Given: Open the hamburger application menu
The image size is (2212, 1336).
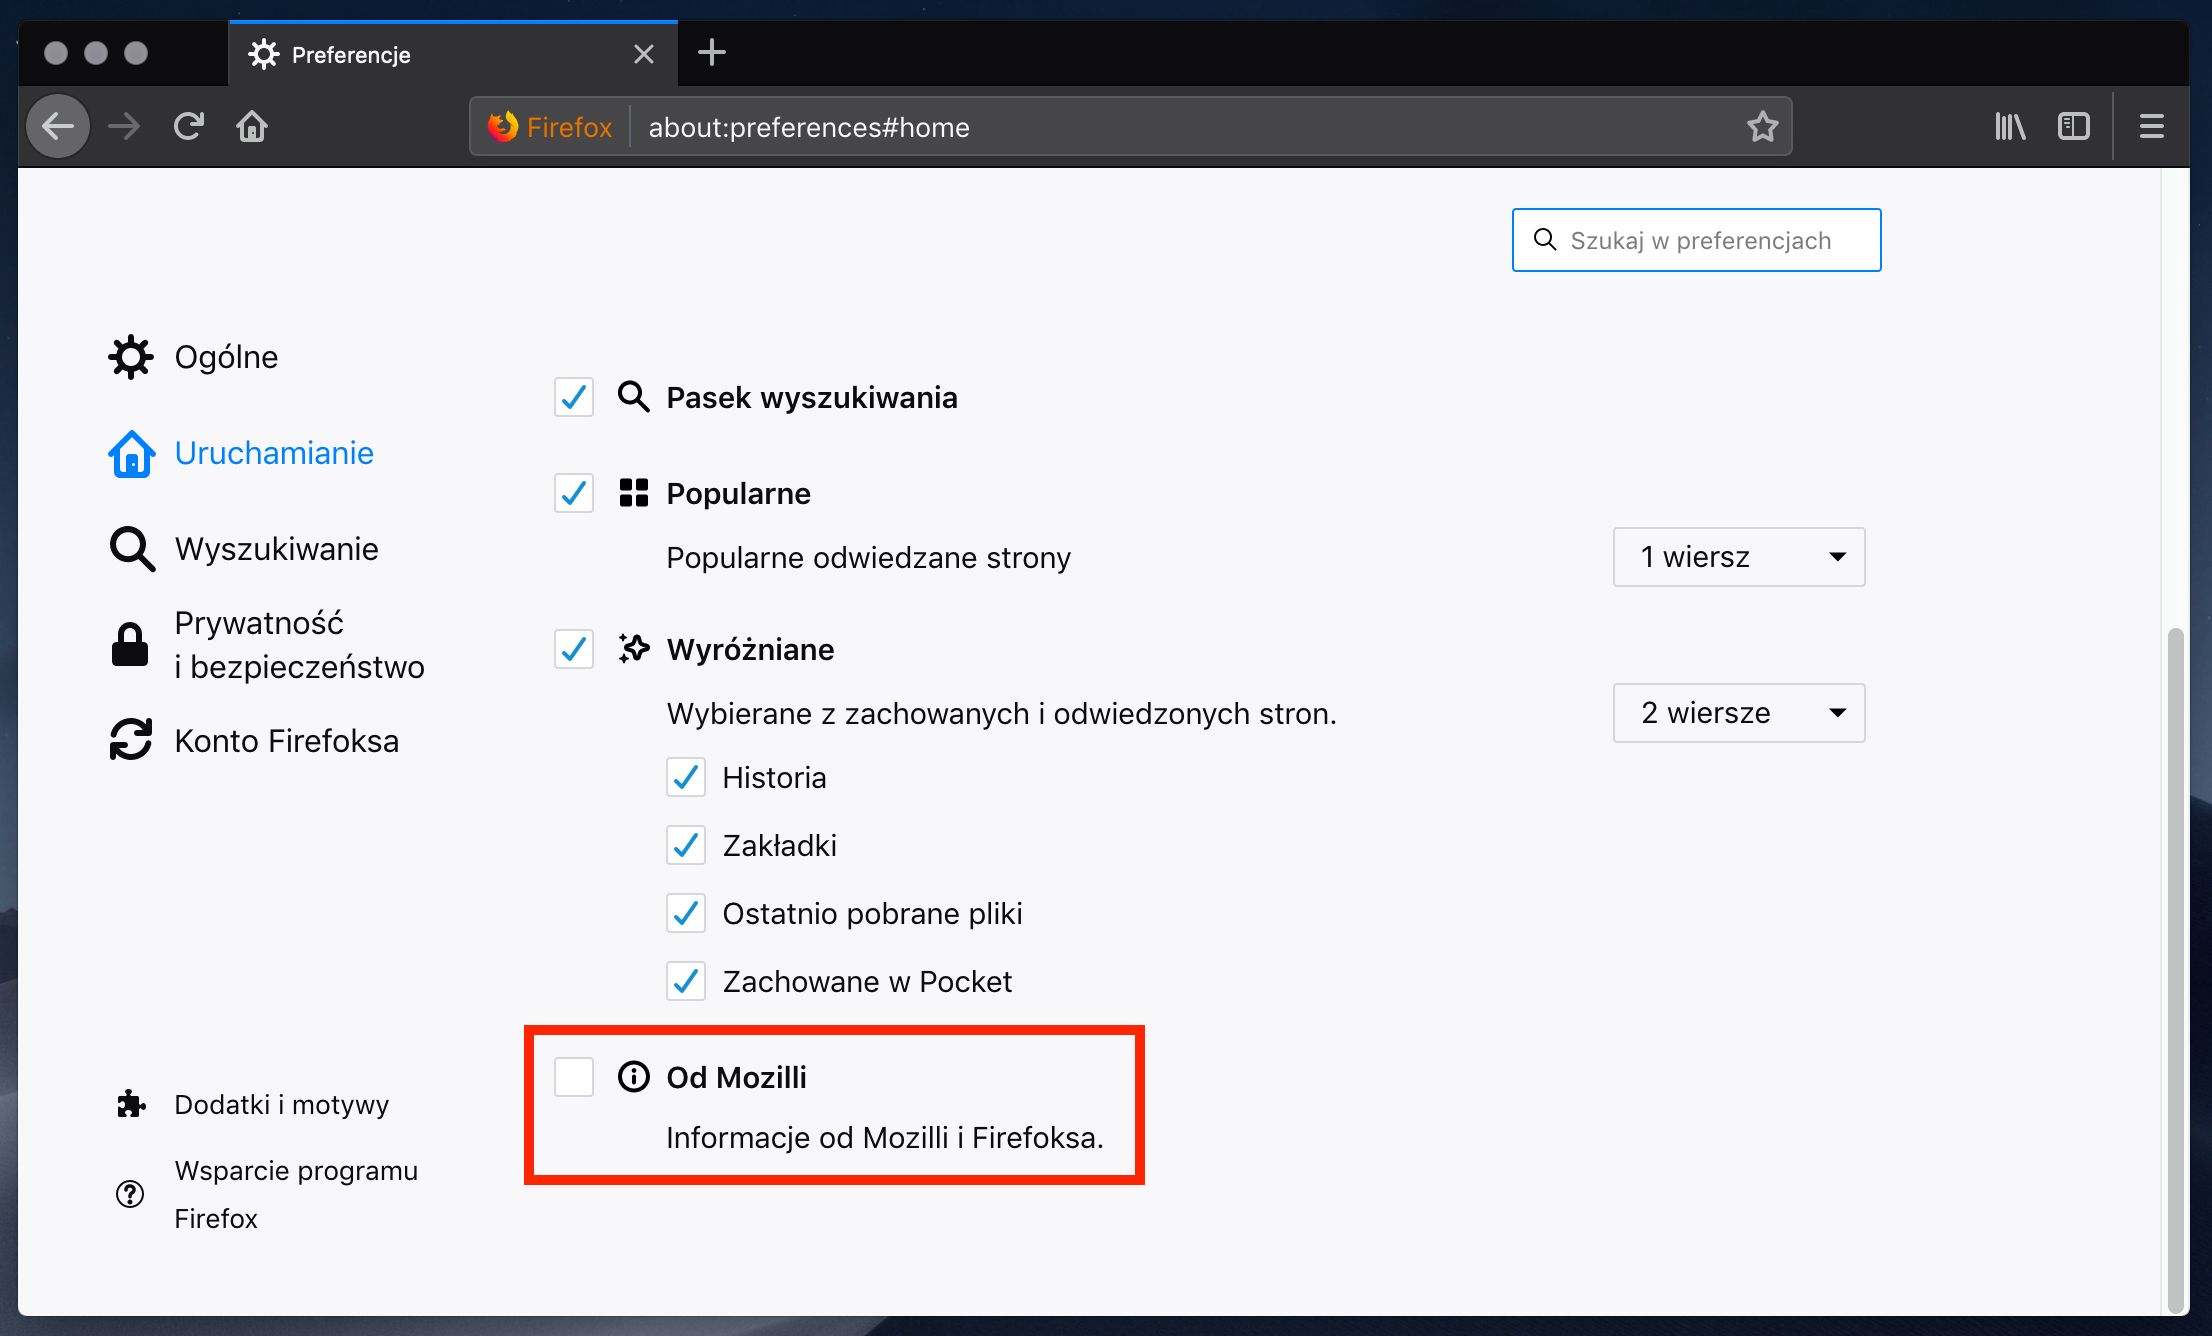Looking at the screenshot, I should click(2151, 127).
